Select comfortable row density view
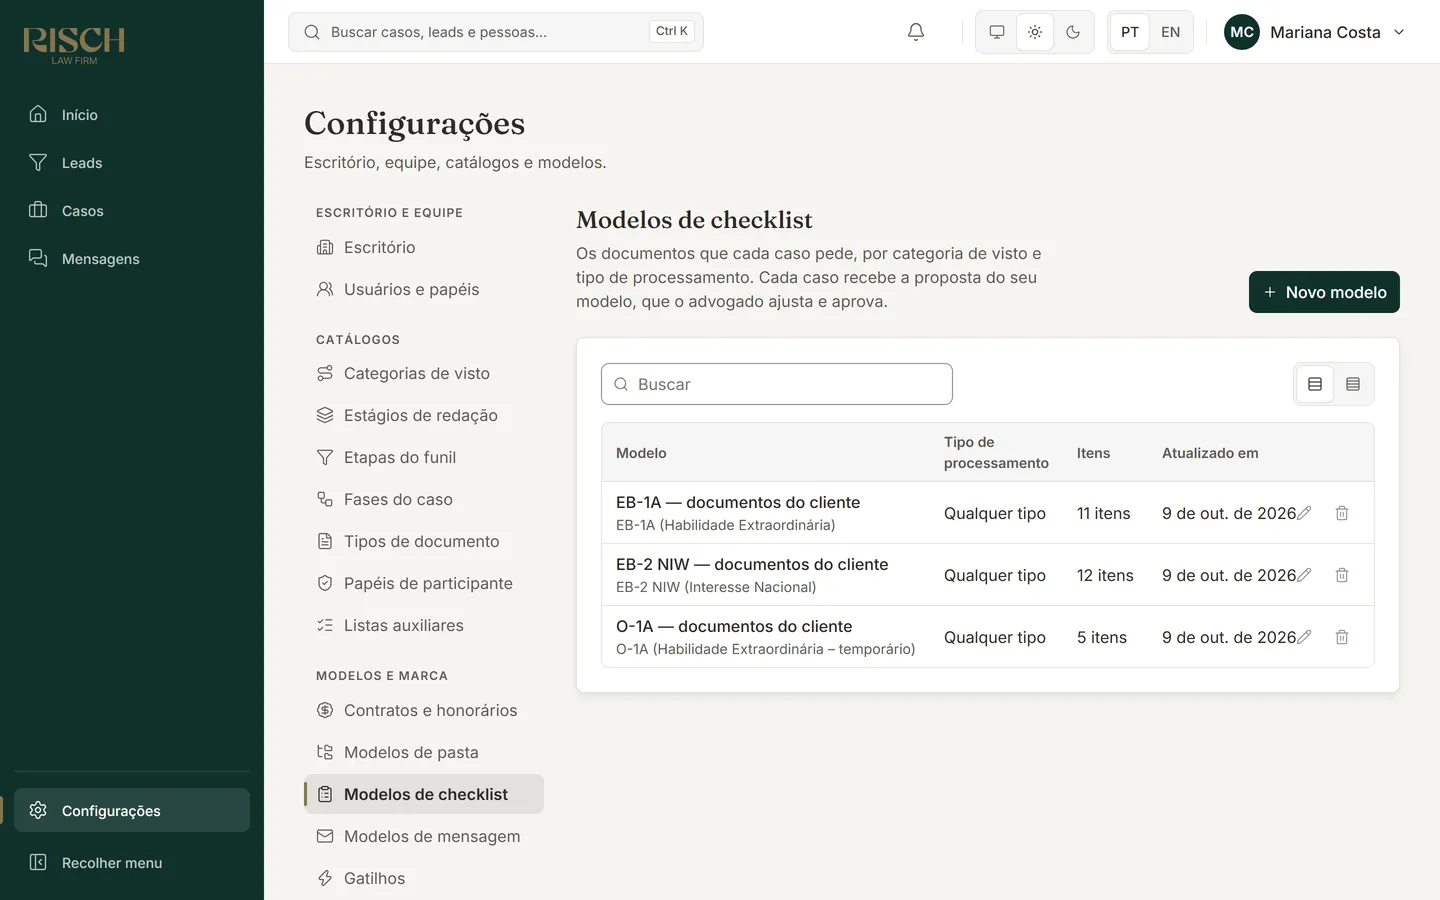This screenshot has height=900, width=1440. 1315,384
